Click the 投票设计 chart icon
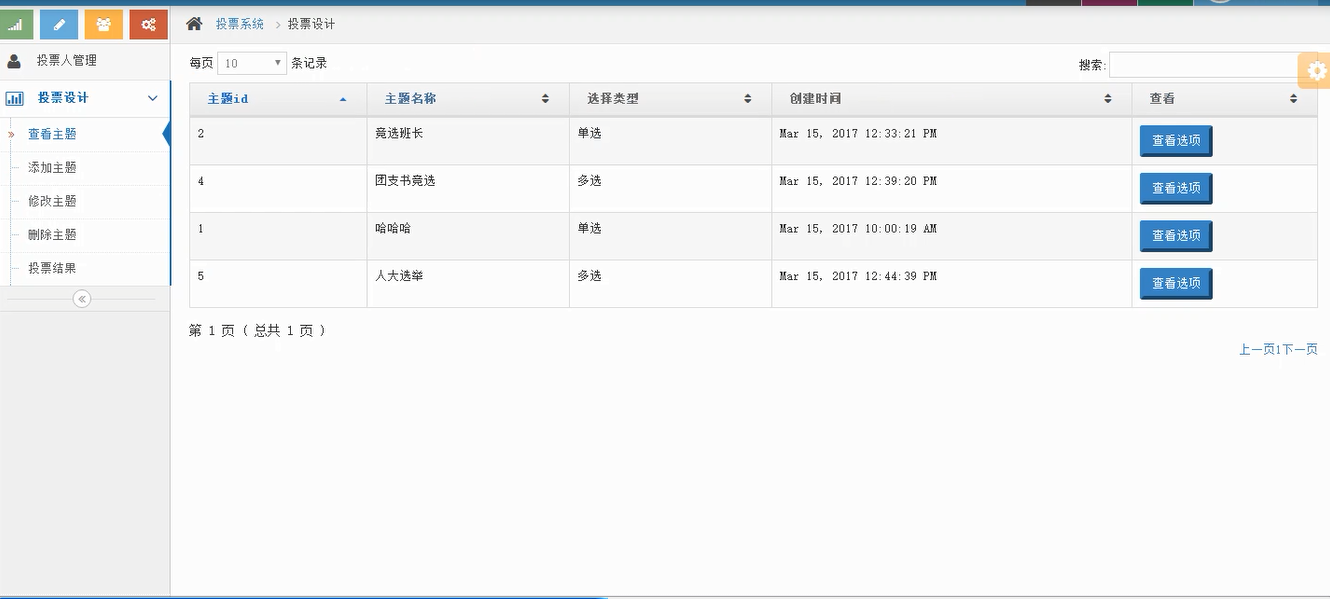1330x599 pixels. 15,98
